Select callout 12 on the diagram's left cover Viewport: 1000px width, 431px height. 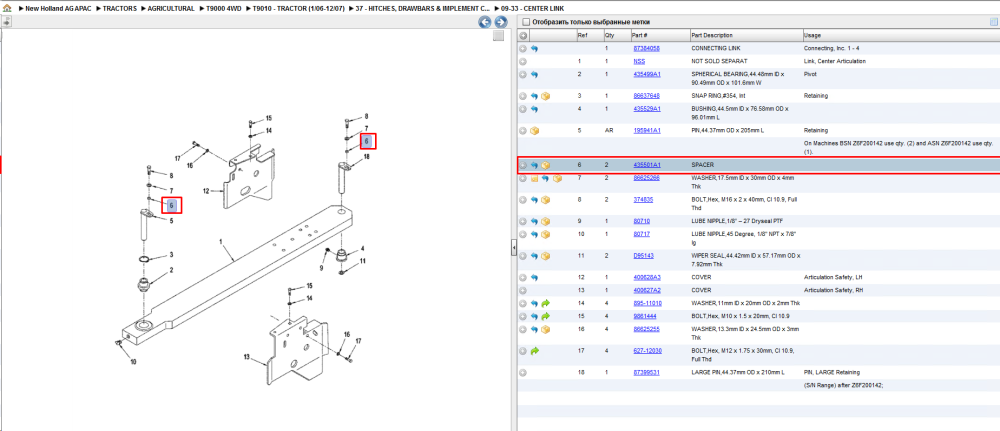tap(206, 191)
